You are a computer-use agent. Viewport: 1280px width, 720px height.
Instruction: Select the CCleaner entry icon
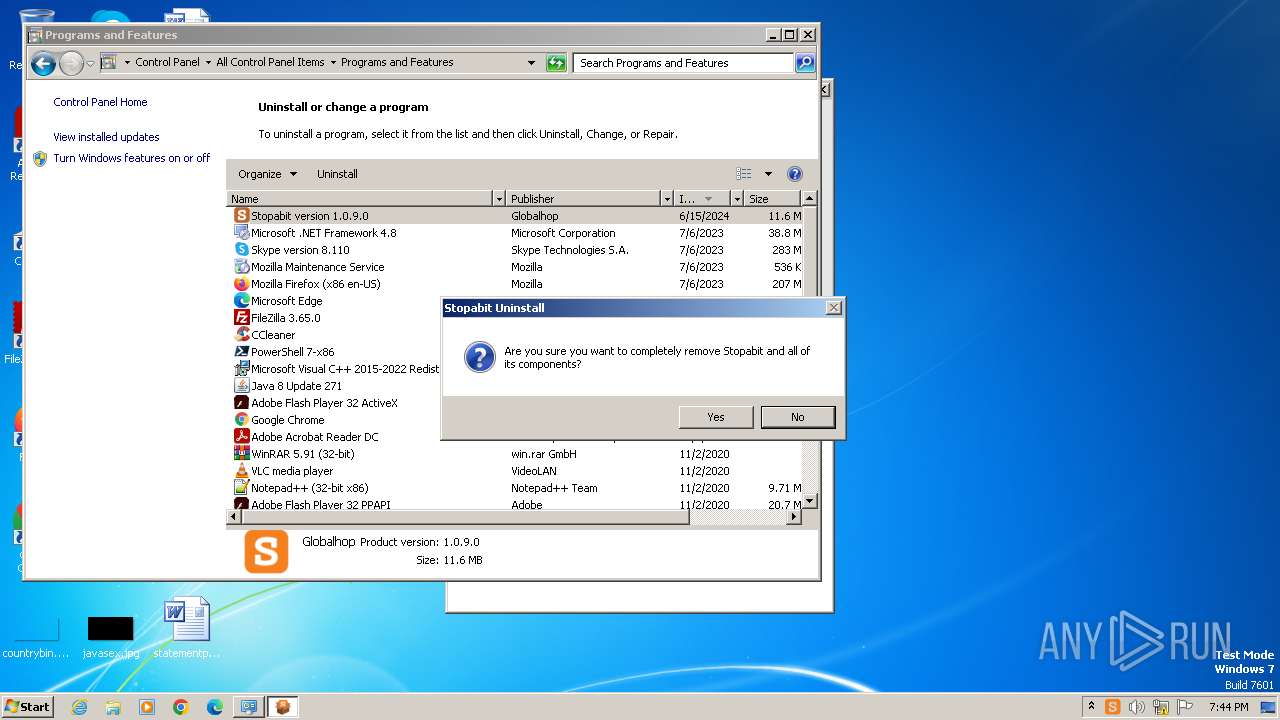(x=241, y=335)
